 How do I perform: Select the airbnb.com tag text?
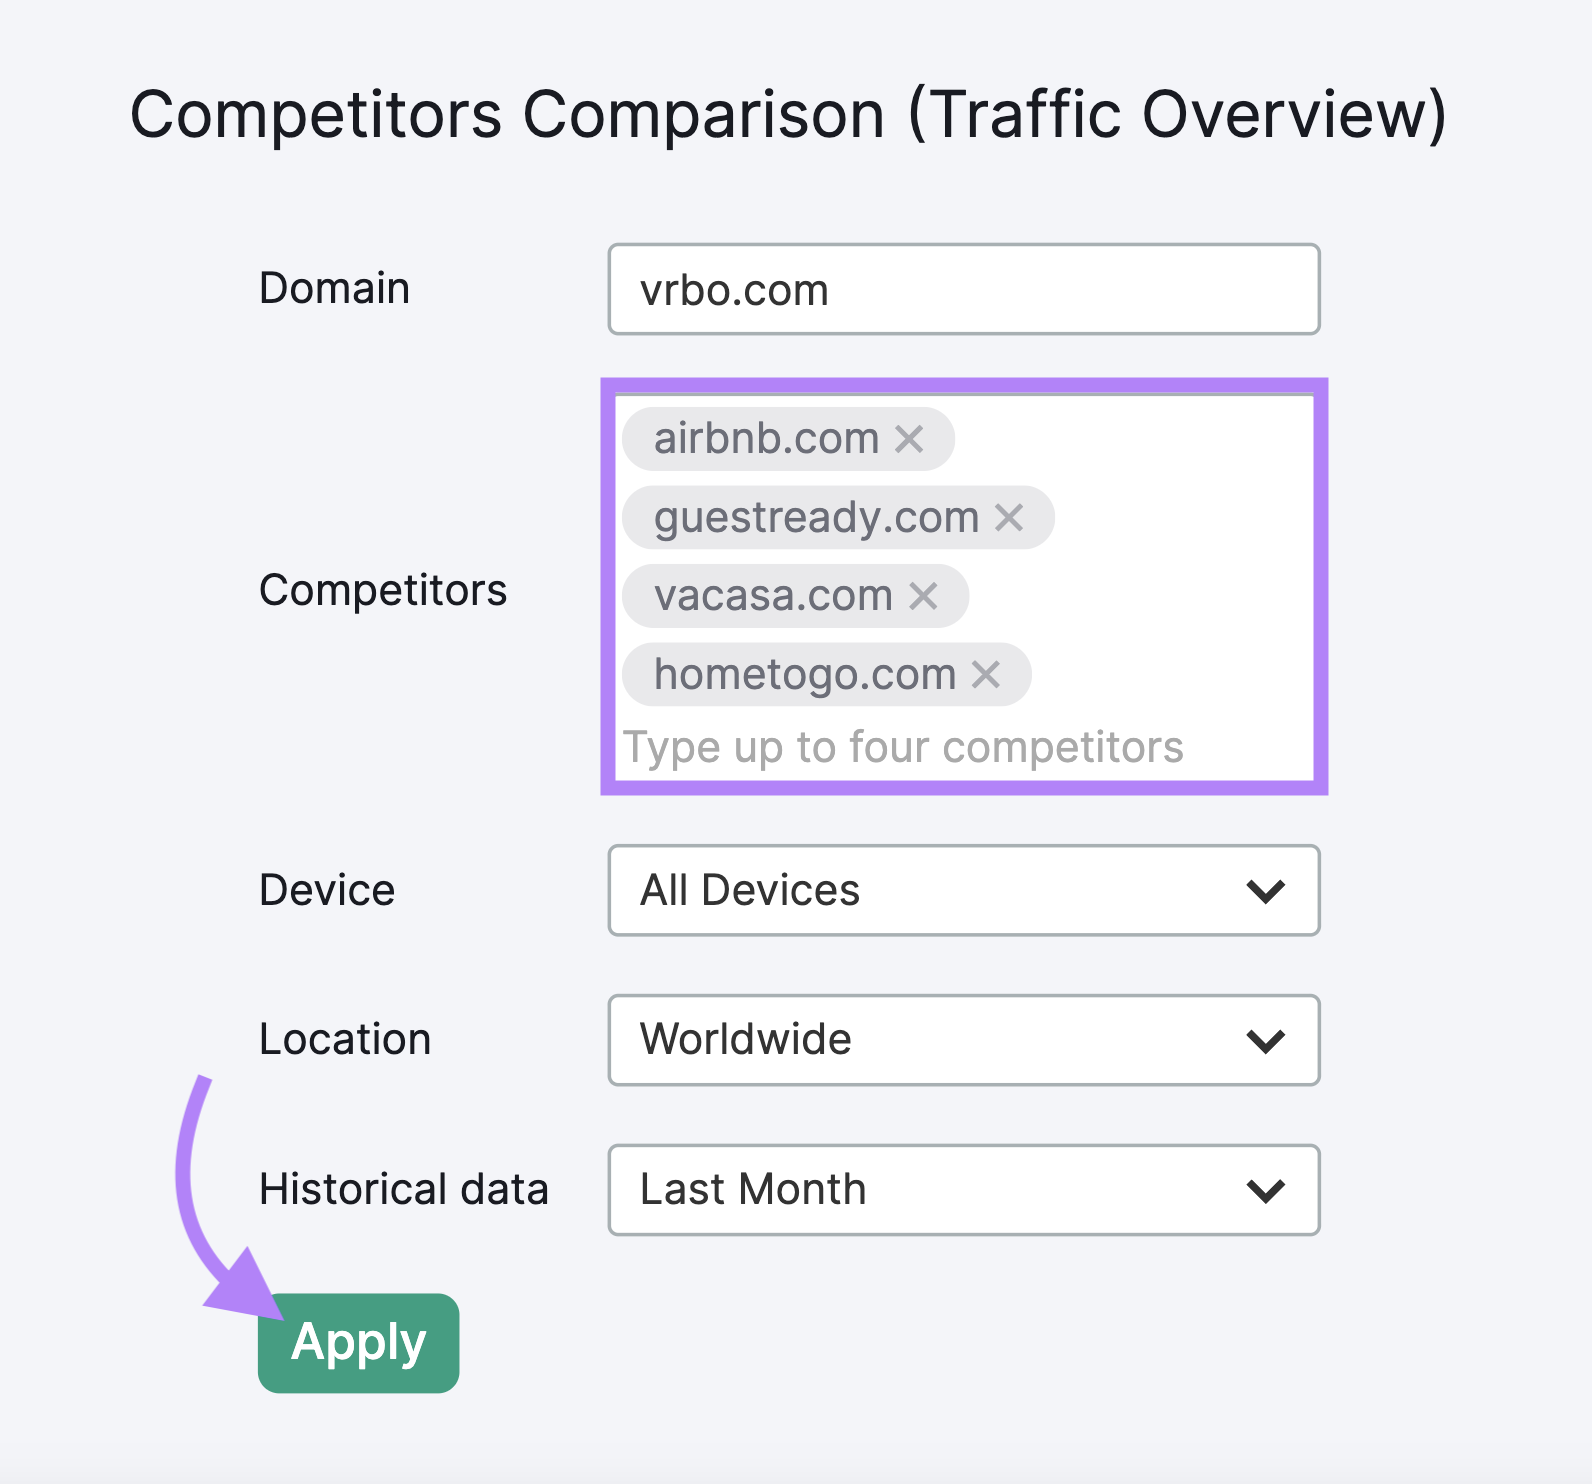tap(766, 438)
